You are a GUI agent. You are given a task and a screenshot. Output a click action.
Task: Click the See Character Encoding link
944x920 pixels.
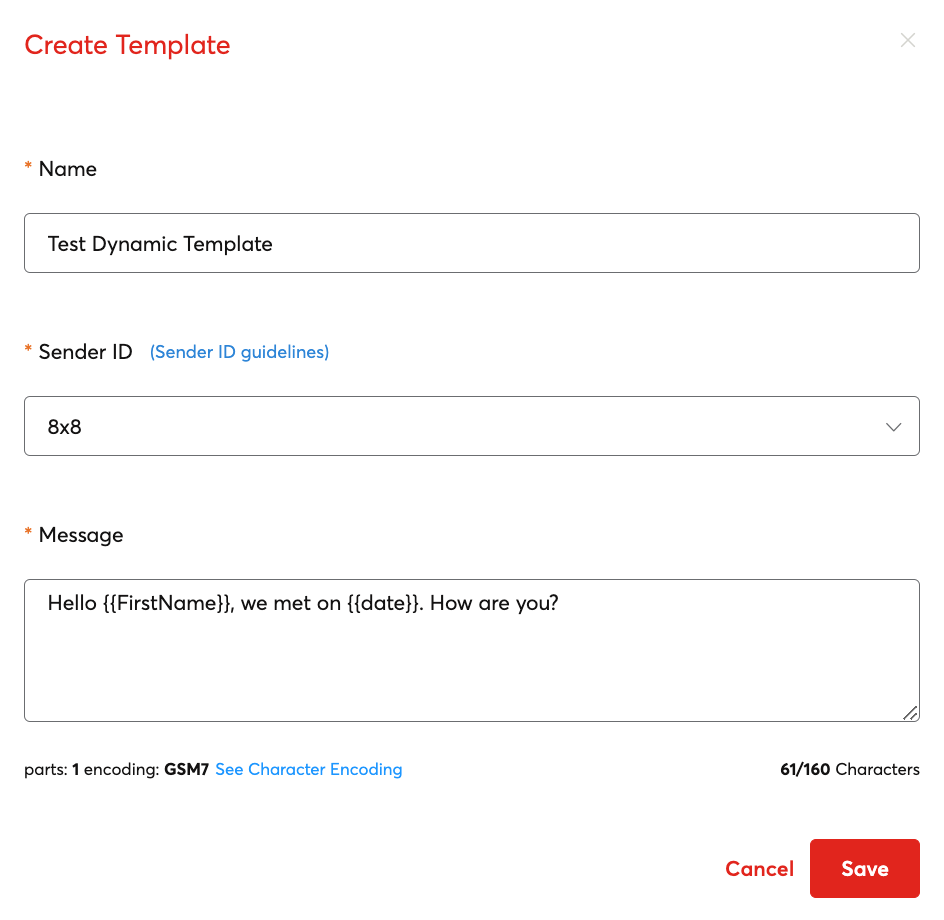(308, 770)
